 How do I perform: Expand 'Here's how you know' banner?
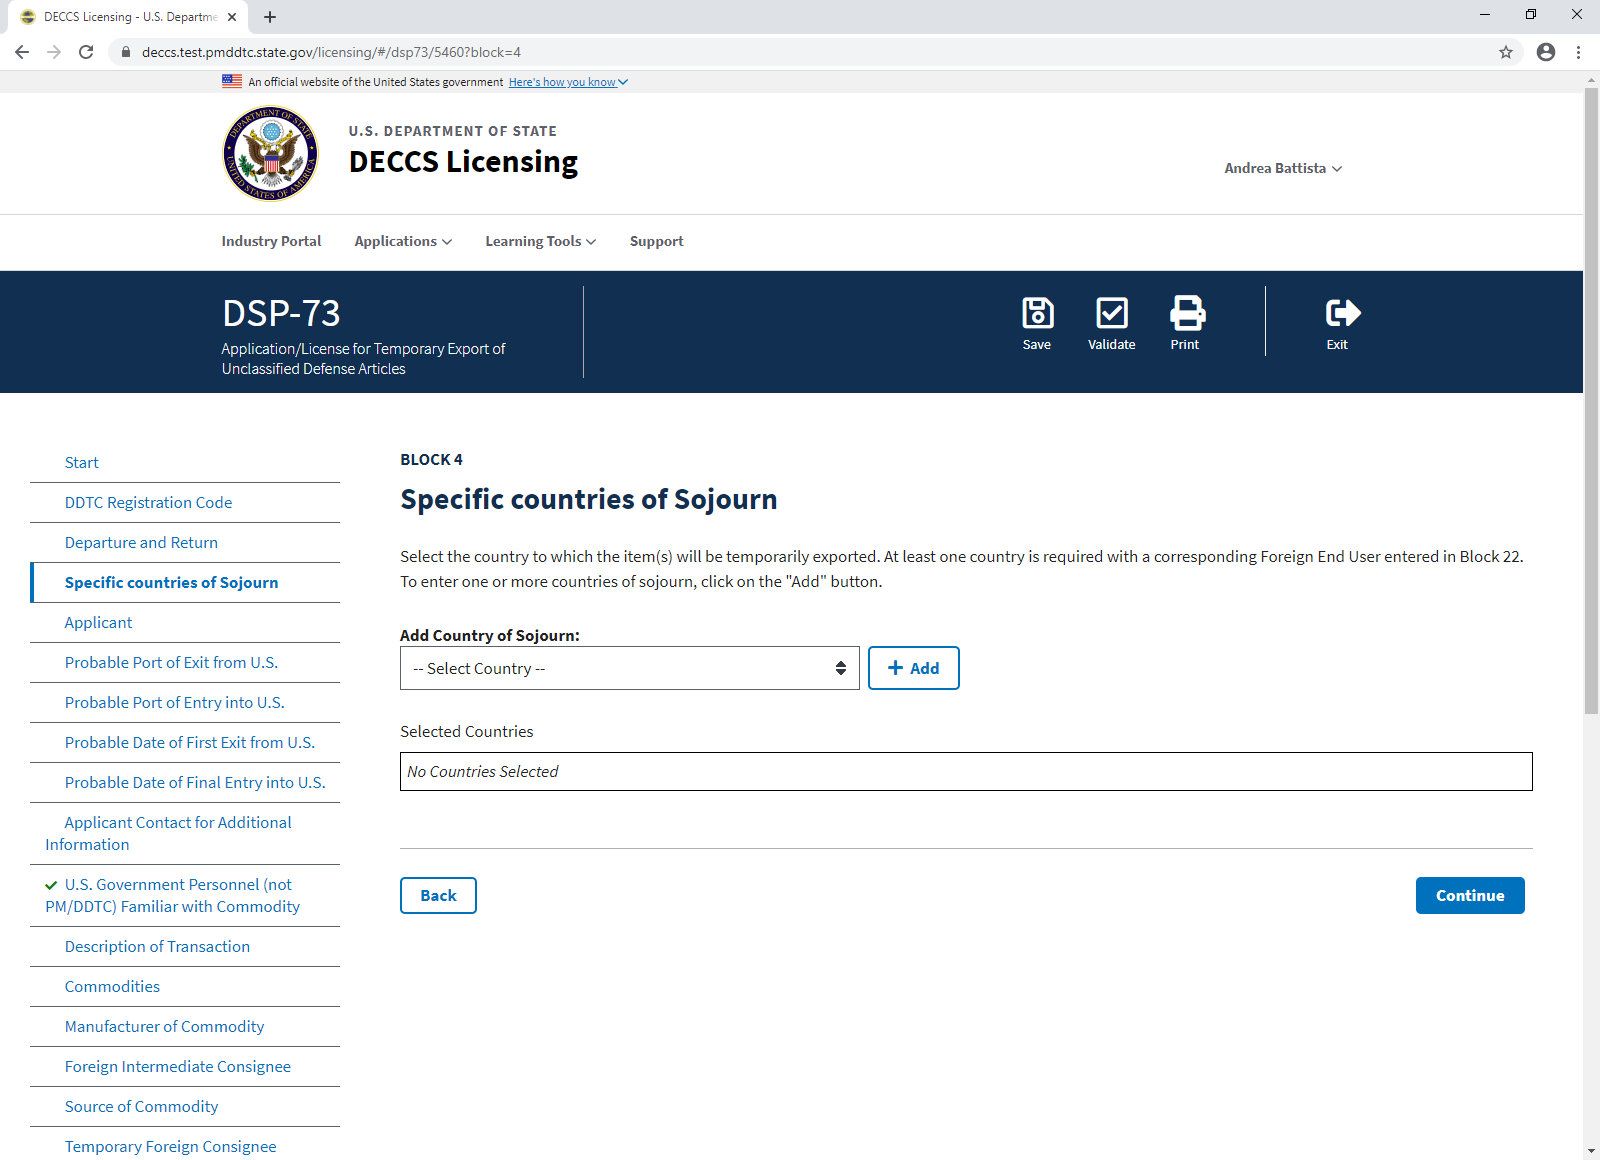tap(568, 82)
